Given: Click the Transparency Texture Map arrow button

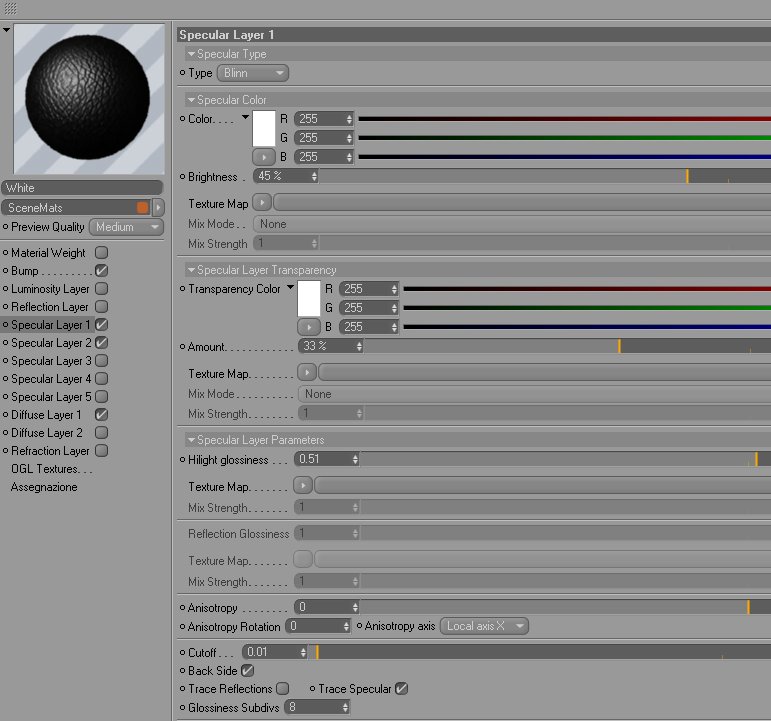Looking at the screenshot, I should tap(307, 373).
